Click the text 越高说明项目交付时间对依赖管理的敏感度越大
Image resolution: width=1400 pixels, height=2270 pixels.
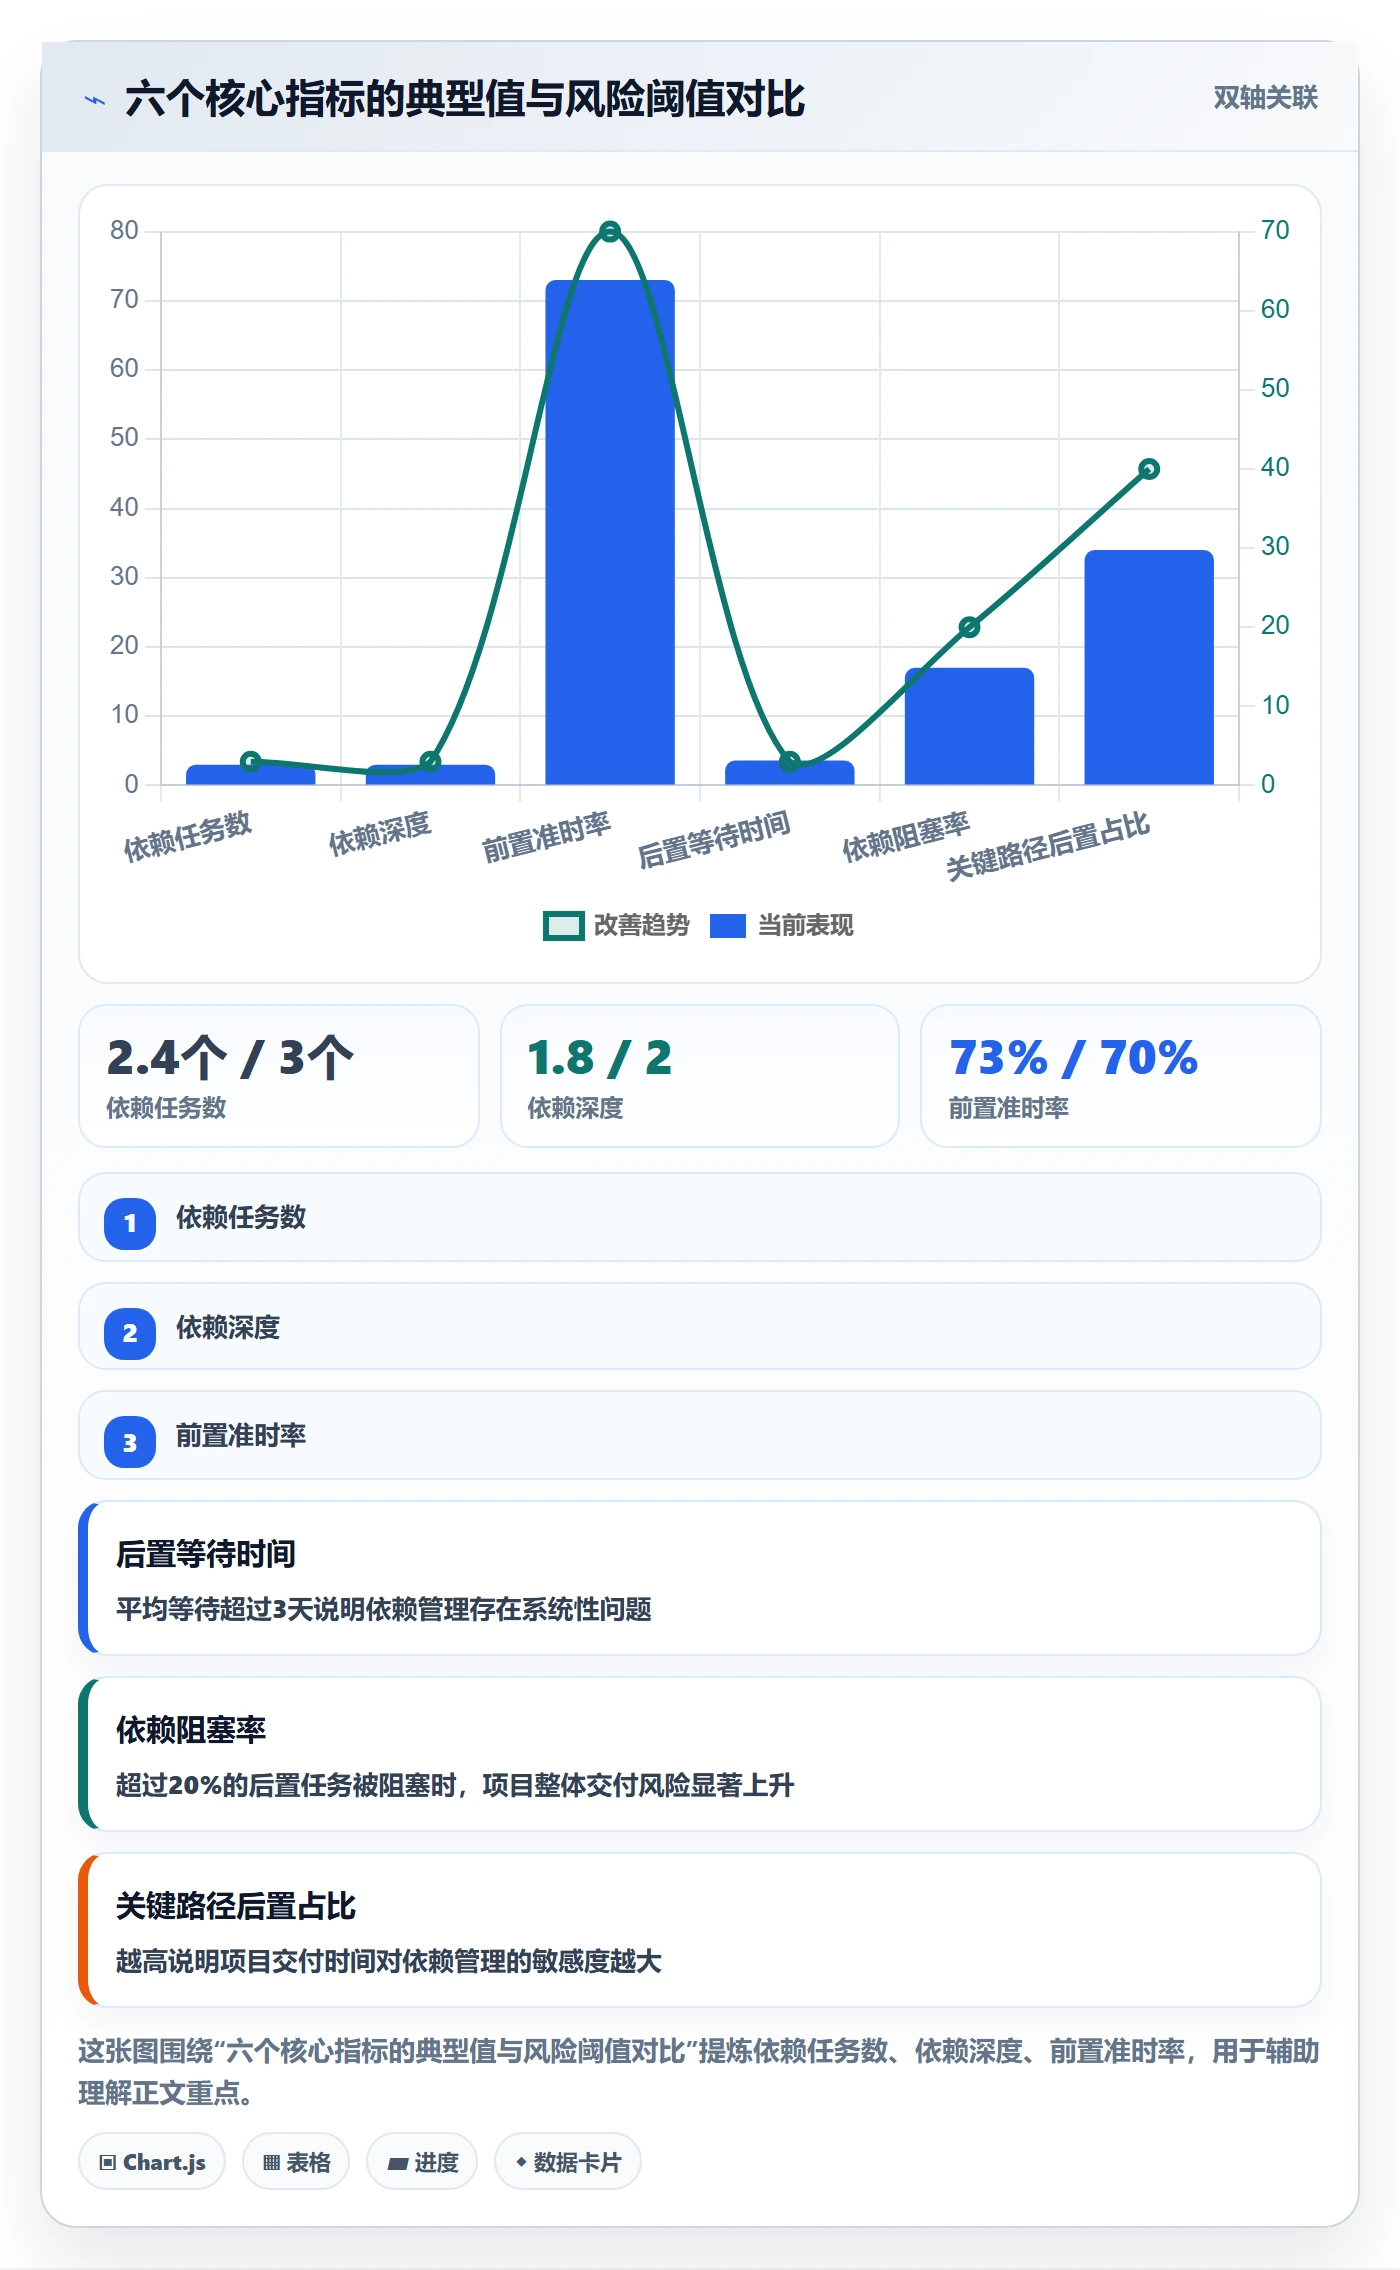point(389,1961)
